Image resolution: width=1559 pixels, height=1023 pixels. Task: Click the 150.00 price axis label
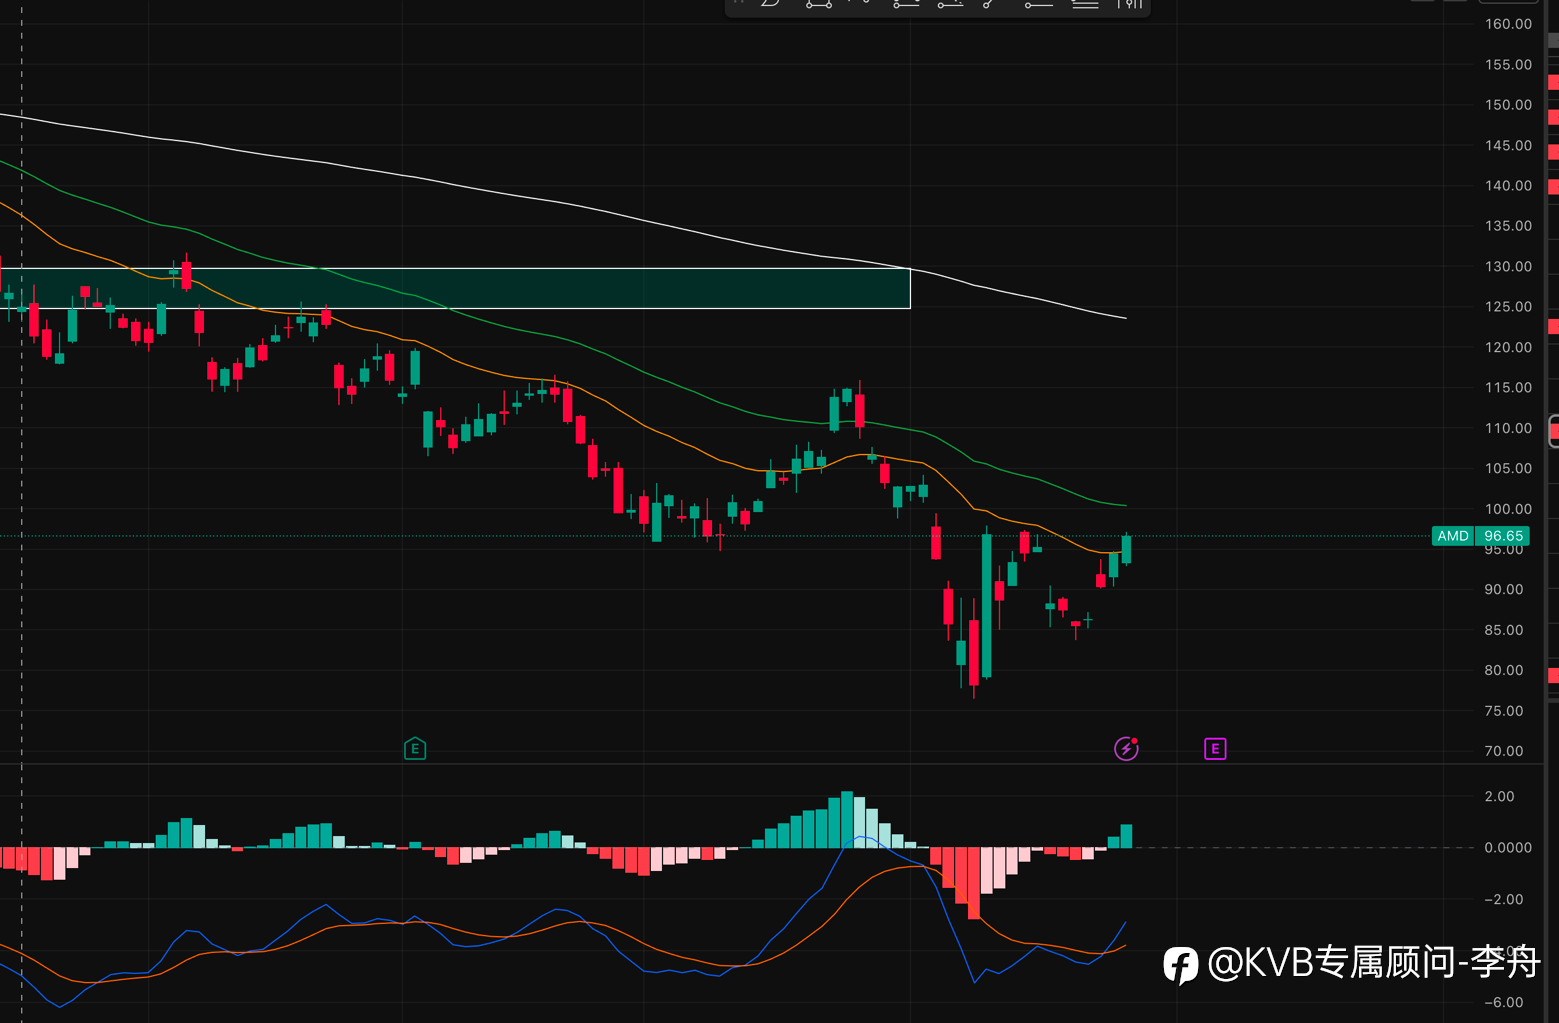click(x=1508, y=105)
